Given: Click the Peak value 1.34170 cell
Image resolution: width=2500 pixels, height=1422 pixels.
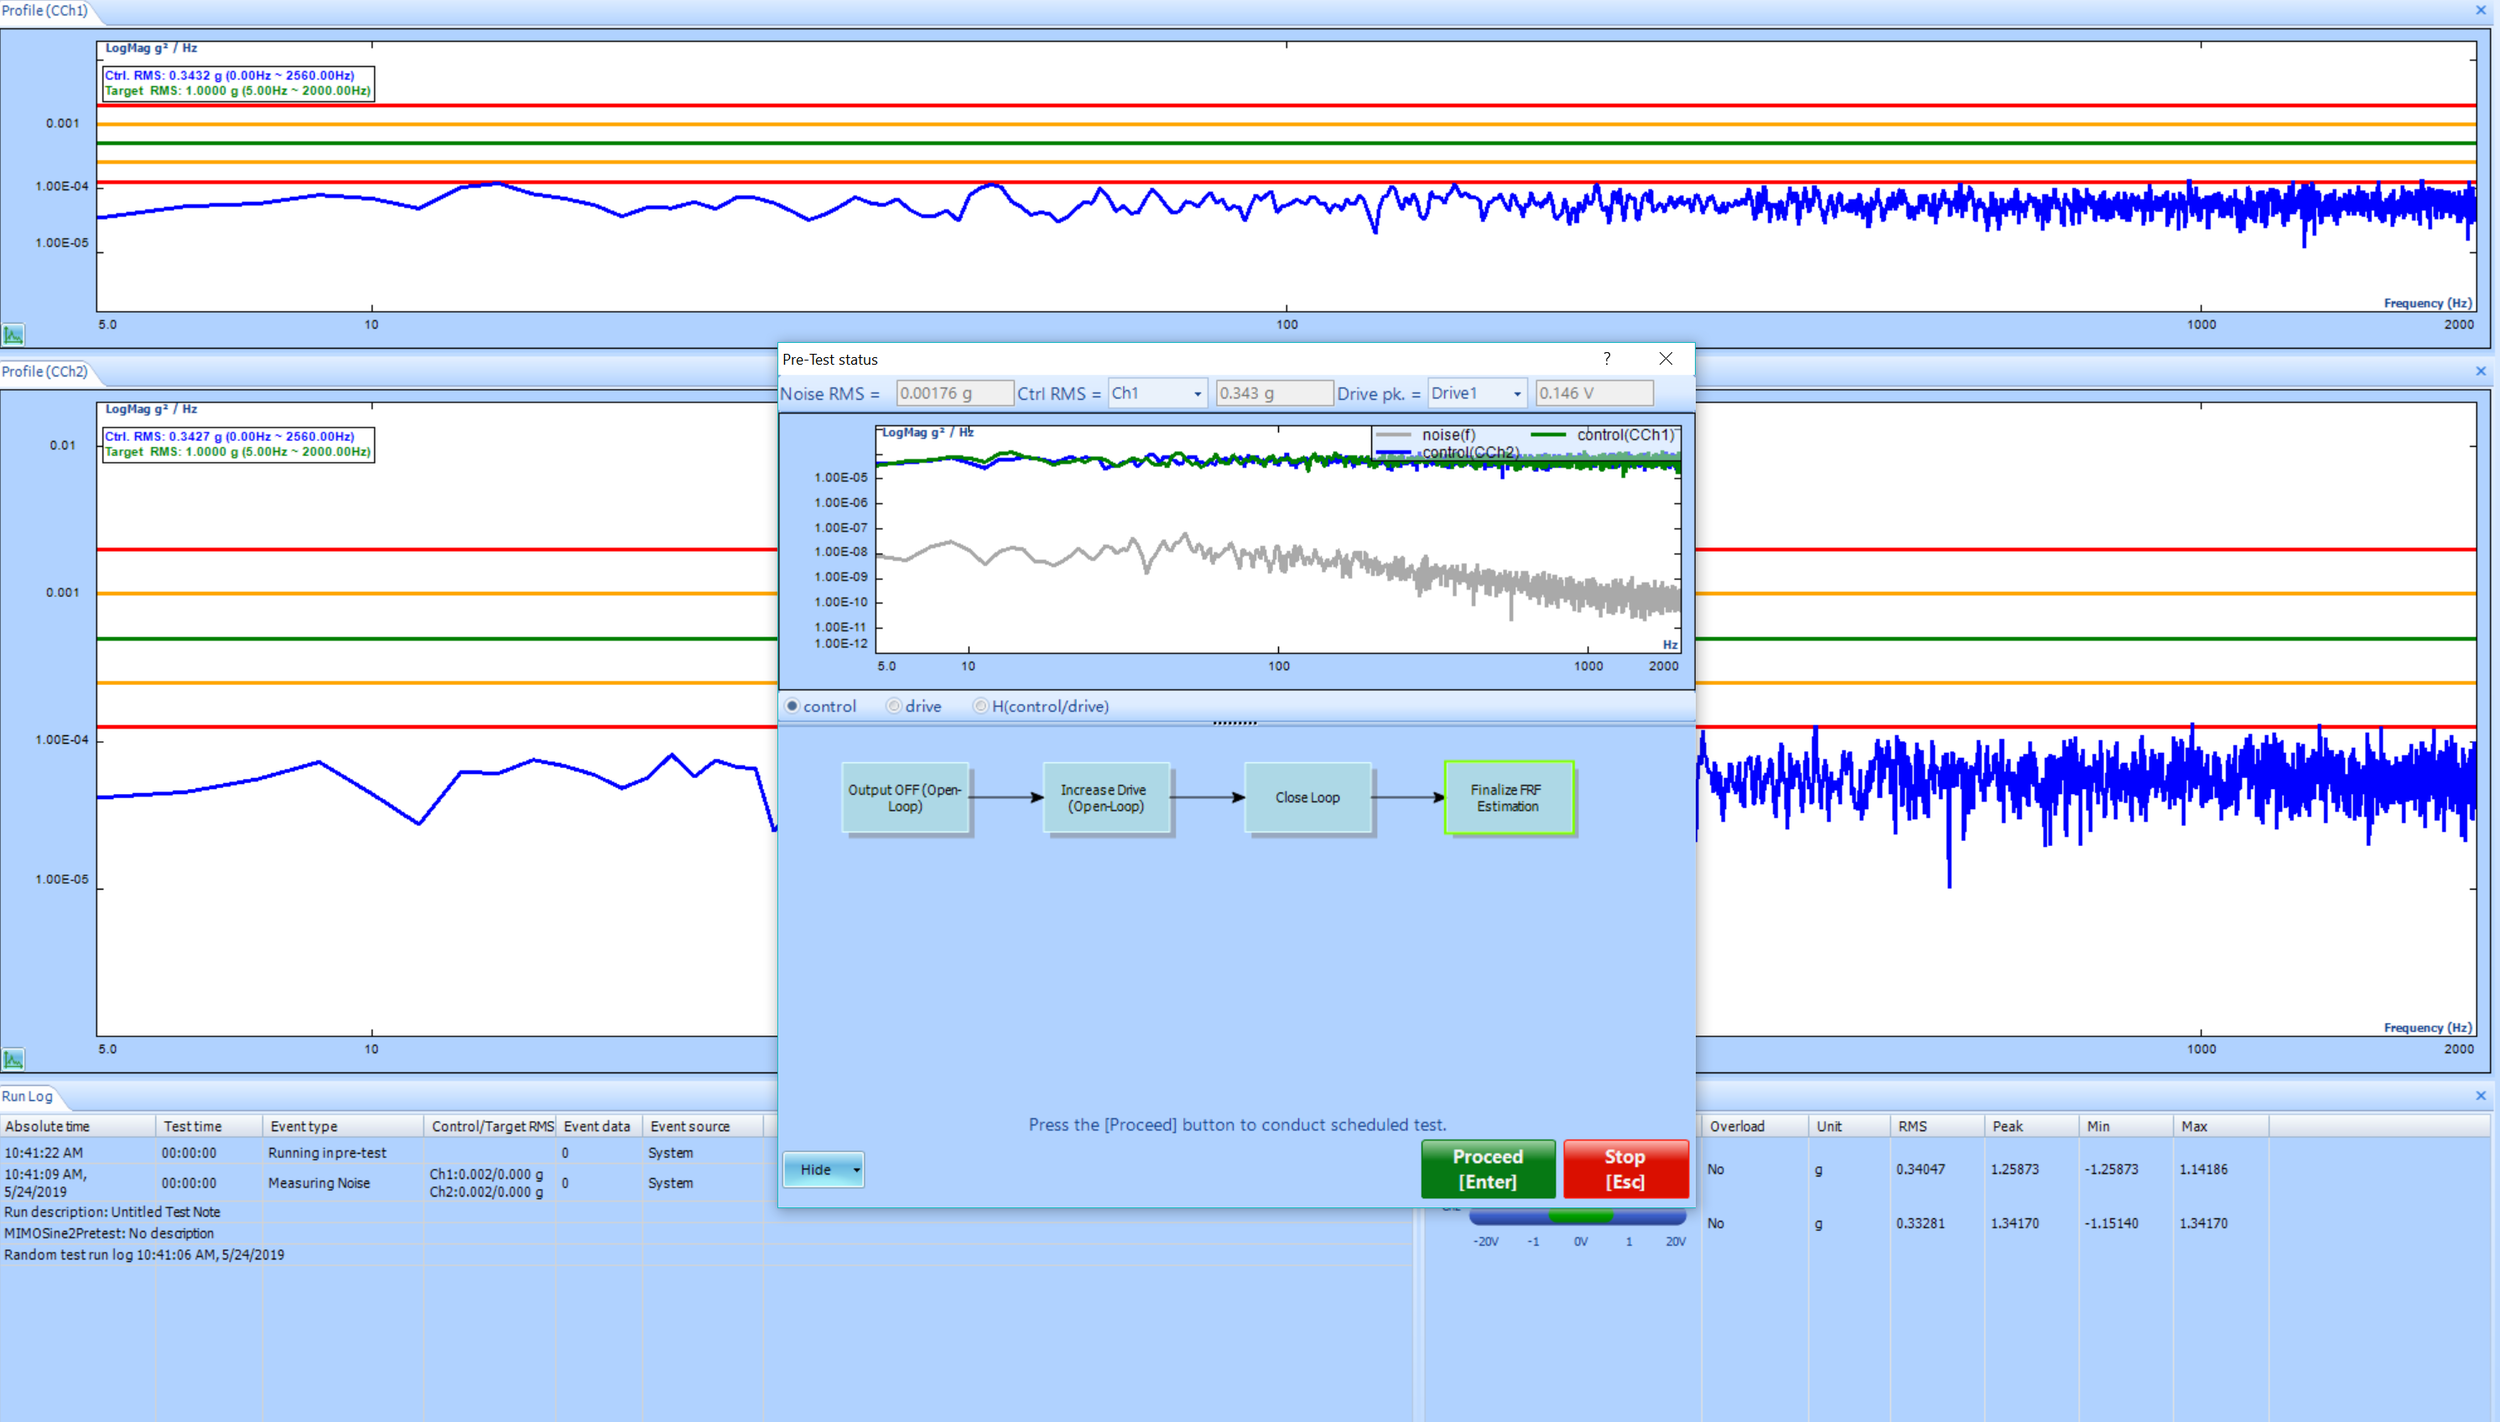Looking at the screenshot, I should pyautogui.click(x=2015, y=1223).
